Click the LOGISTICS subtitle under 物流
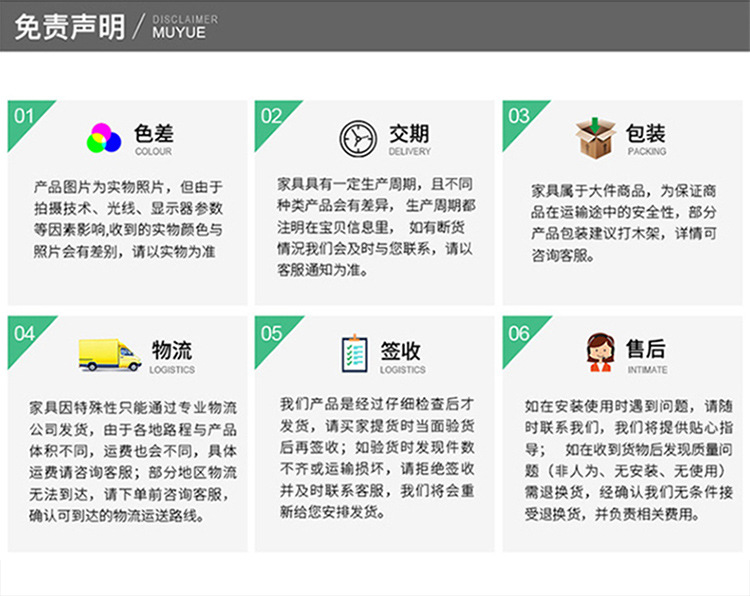Viewport: 750px width, 596px height. click(x=172, y=369)
